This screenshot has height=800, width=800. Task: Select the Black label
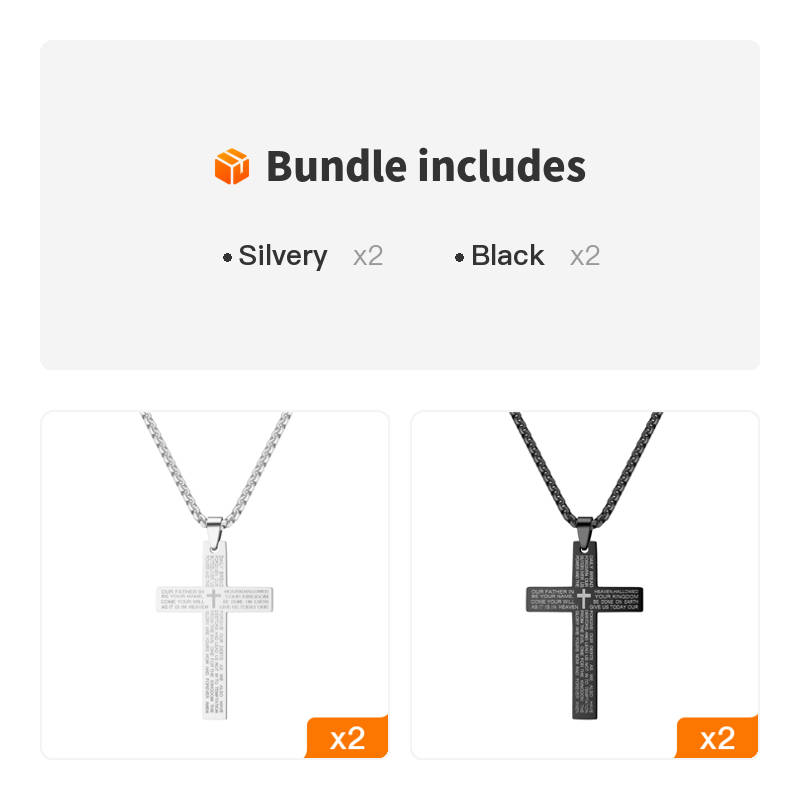coord(508,256)
